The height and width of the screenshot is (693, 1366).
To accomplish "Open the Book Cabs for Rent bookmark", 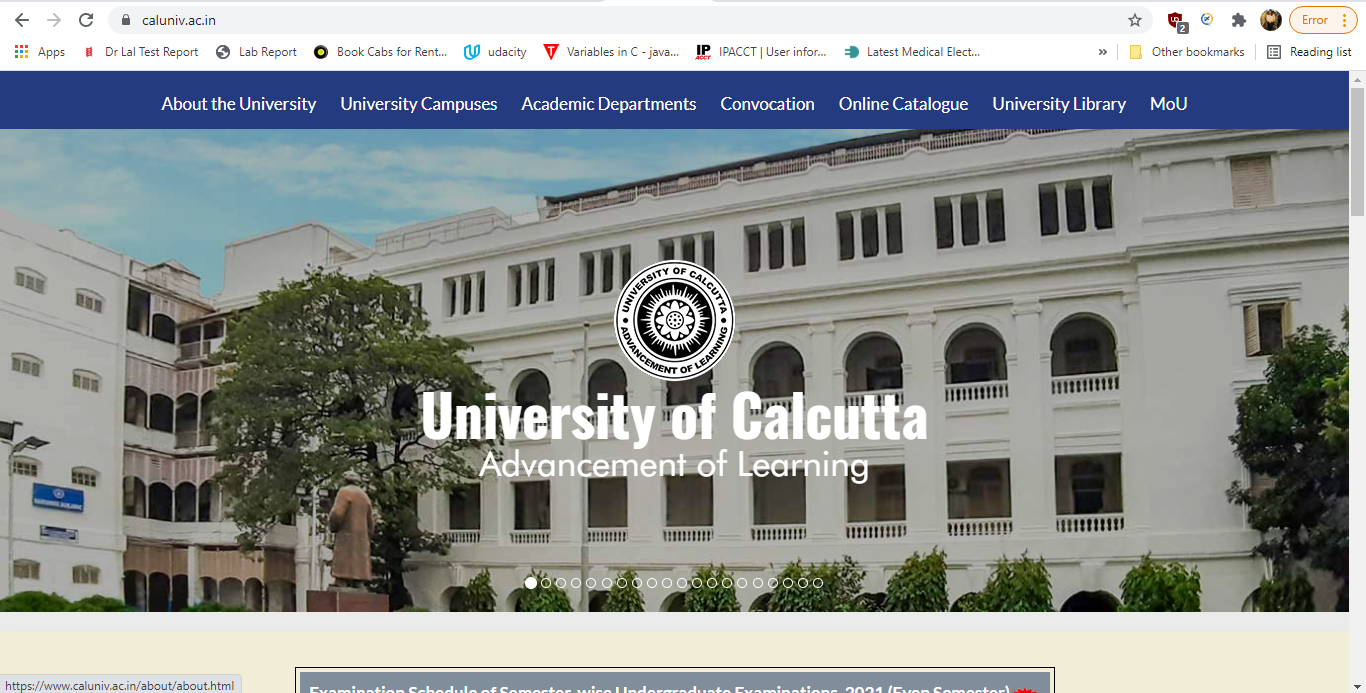I will [380, 52].
